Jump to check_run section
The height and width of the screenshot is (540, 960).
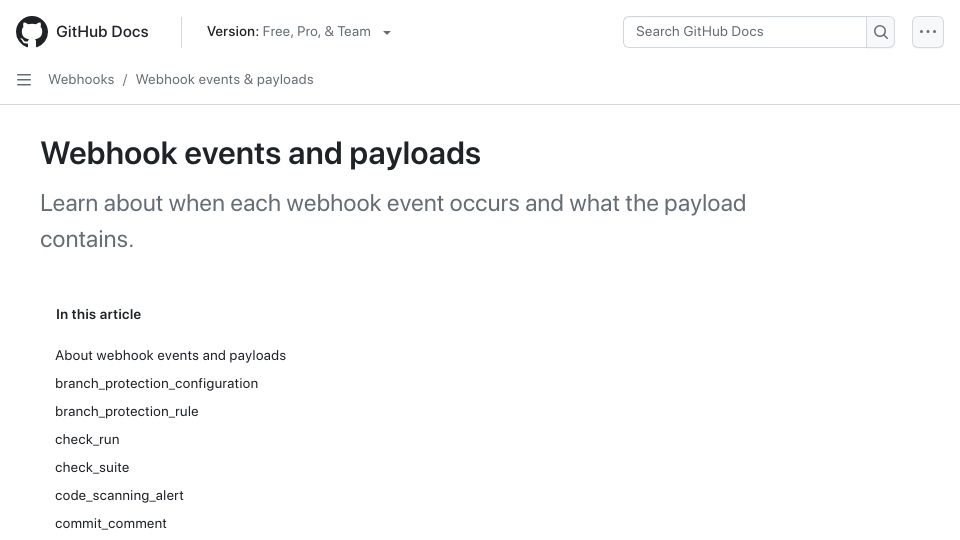point(87,440)
